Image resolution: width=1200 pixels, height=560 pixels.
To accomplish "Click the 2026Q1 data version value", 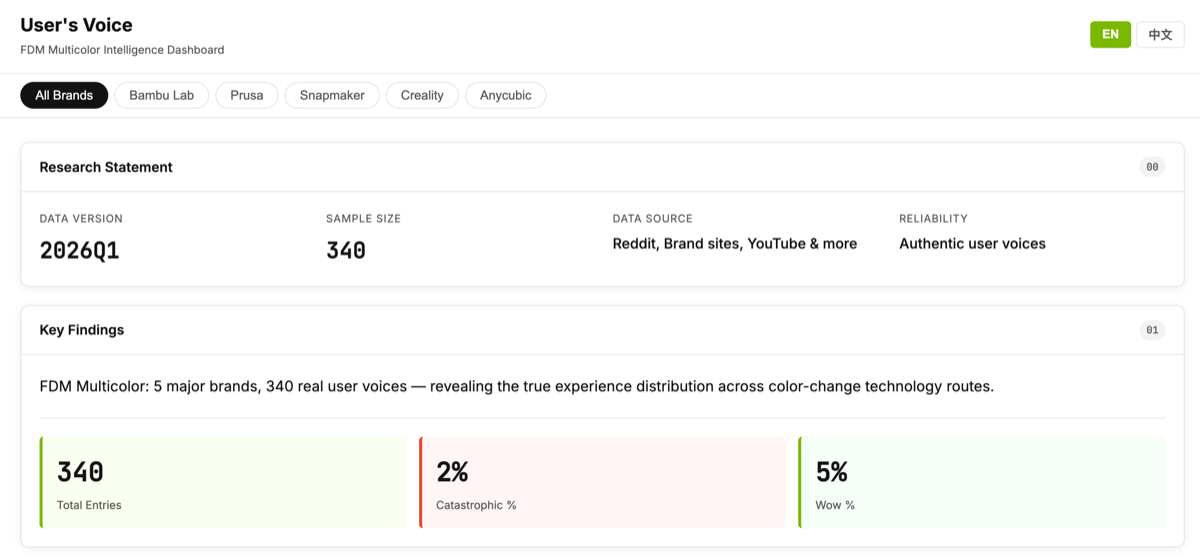I will tap(80, 250).
